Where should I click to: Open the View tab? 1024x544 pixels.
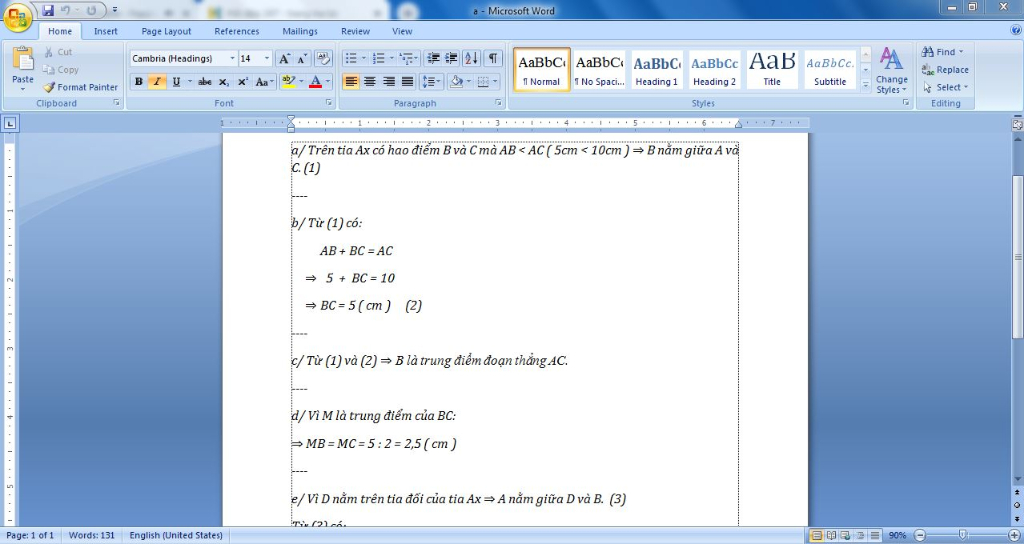[x=402, y=31]
